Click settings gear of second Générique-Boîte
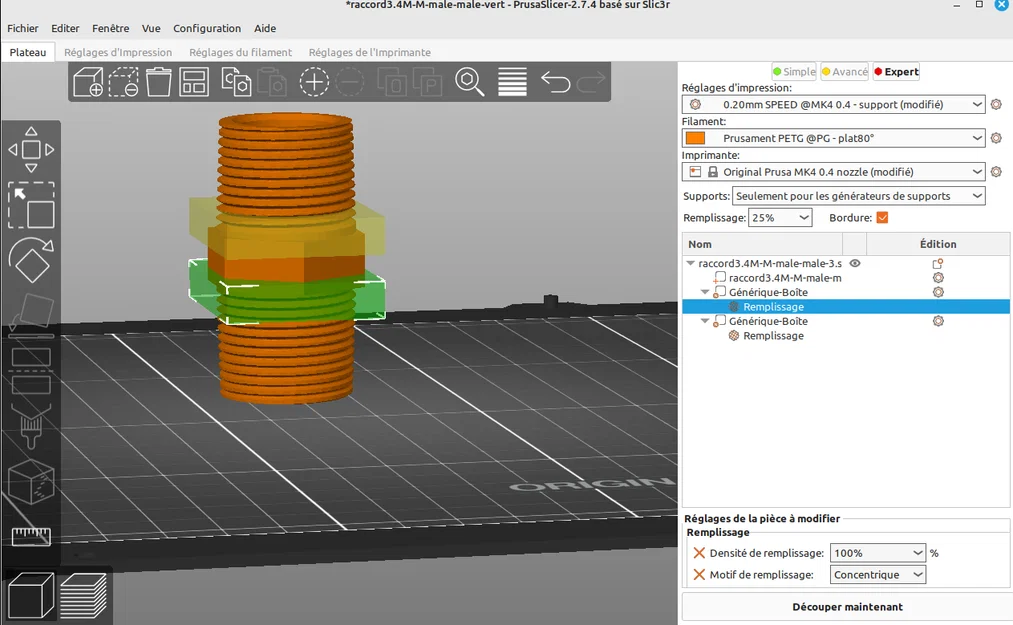The width and height of the screenshot is (1013, 625). (938, 321)
